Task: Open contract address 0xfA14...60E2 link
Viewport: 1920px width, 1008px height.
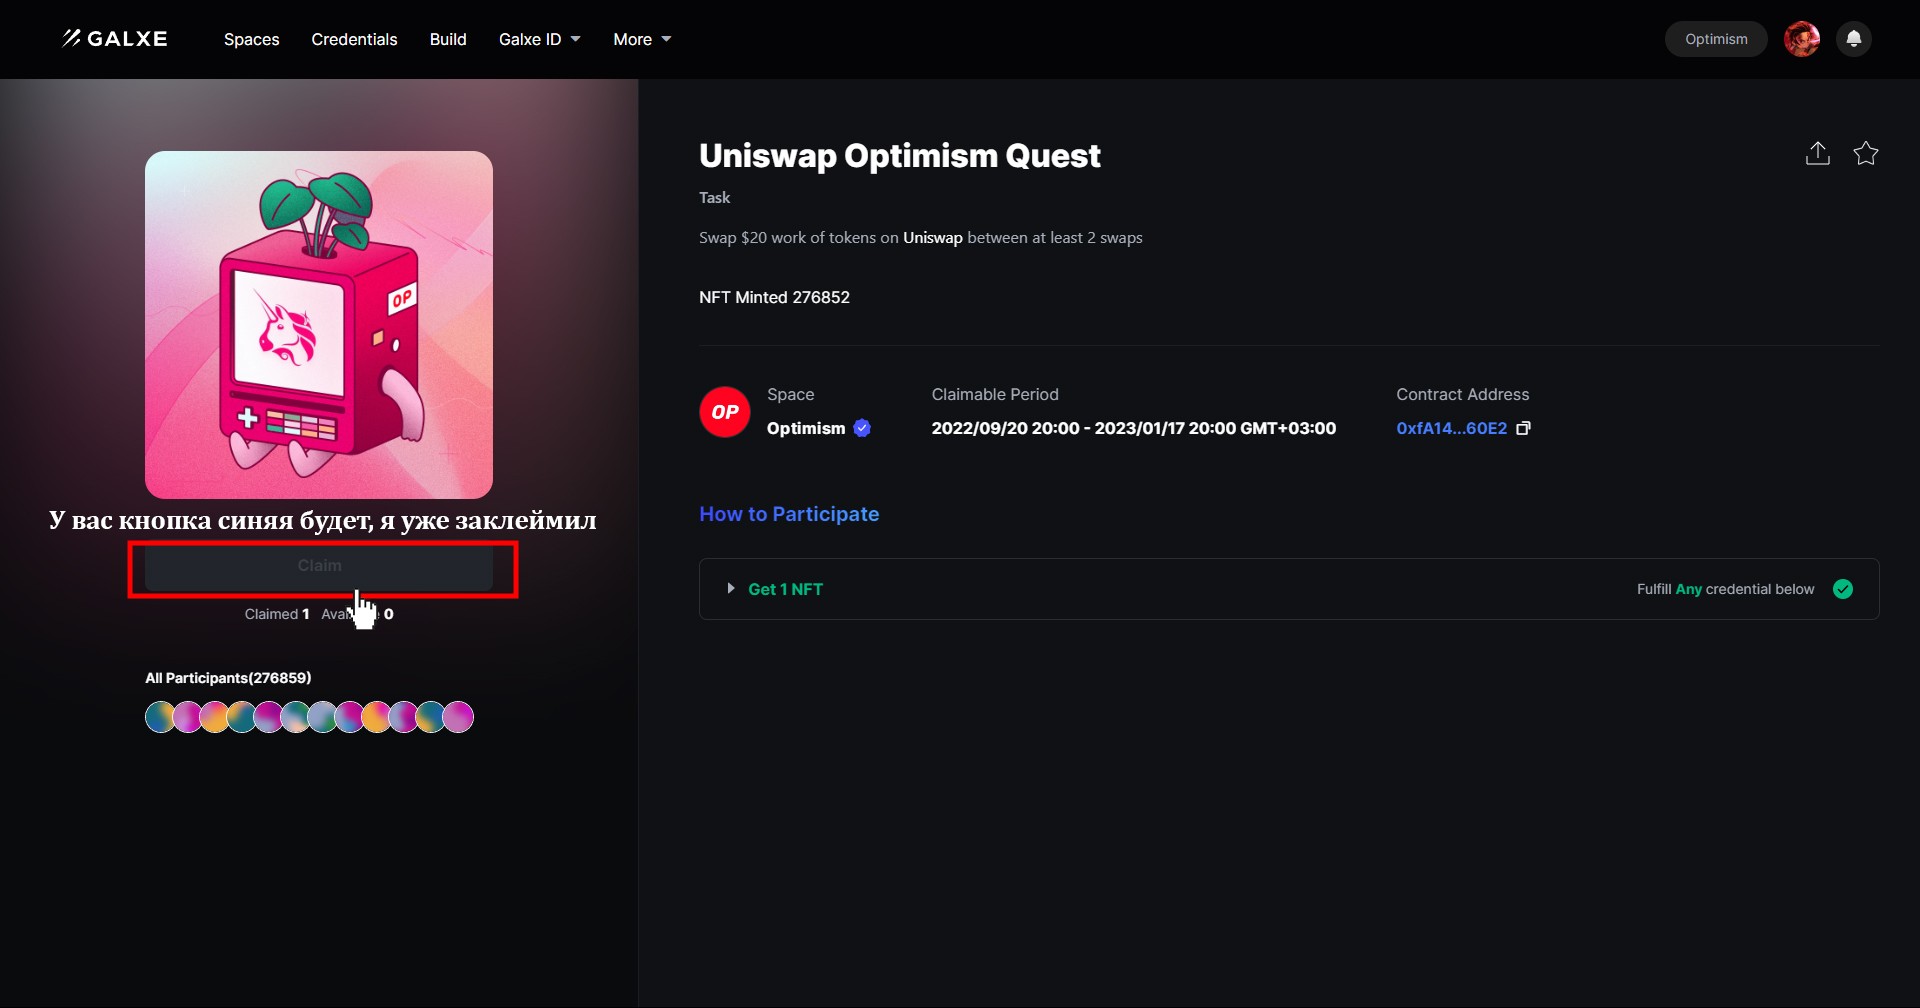Action: [1452, 428]
